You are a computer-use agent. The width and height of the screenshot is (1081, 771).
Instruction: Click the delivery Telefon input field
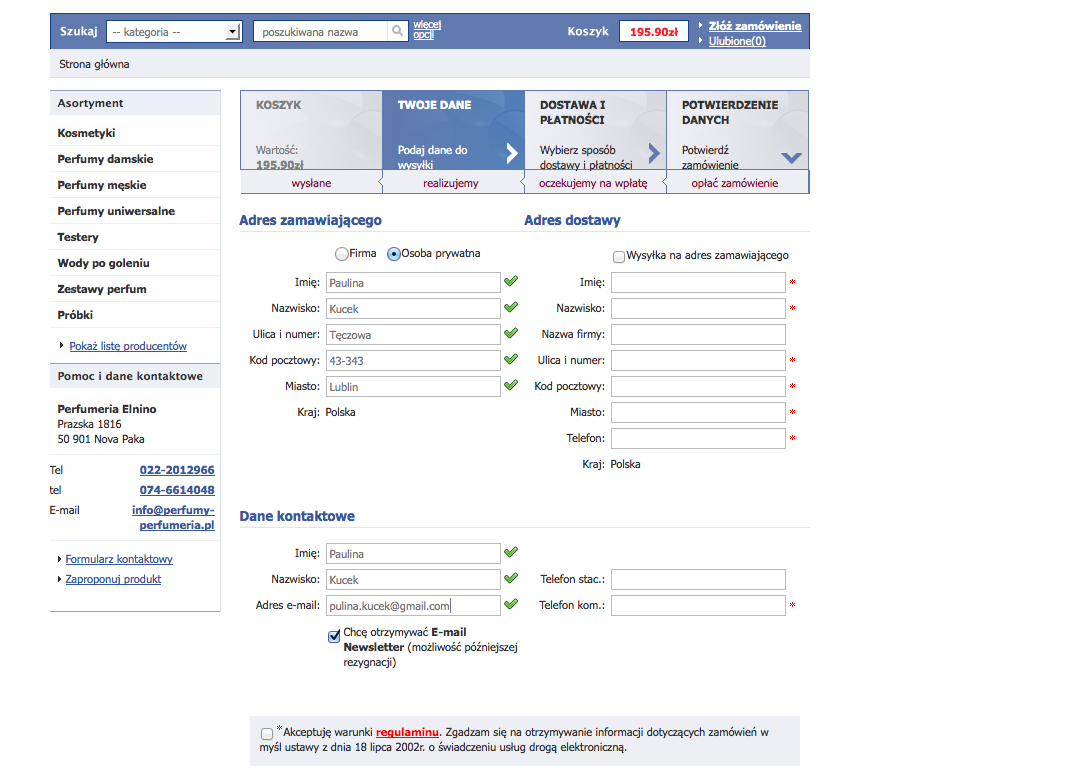click(x=698, y=438)
